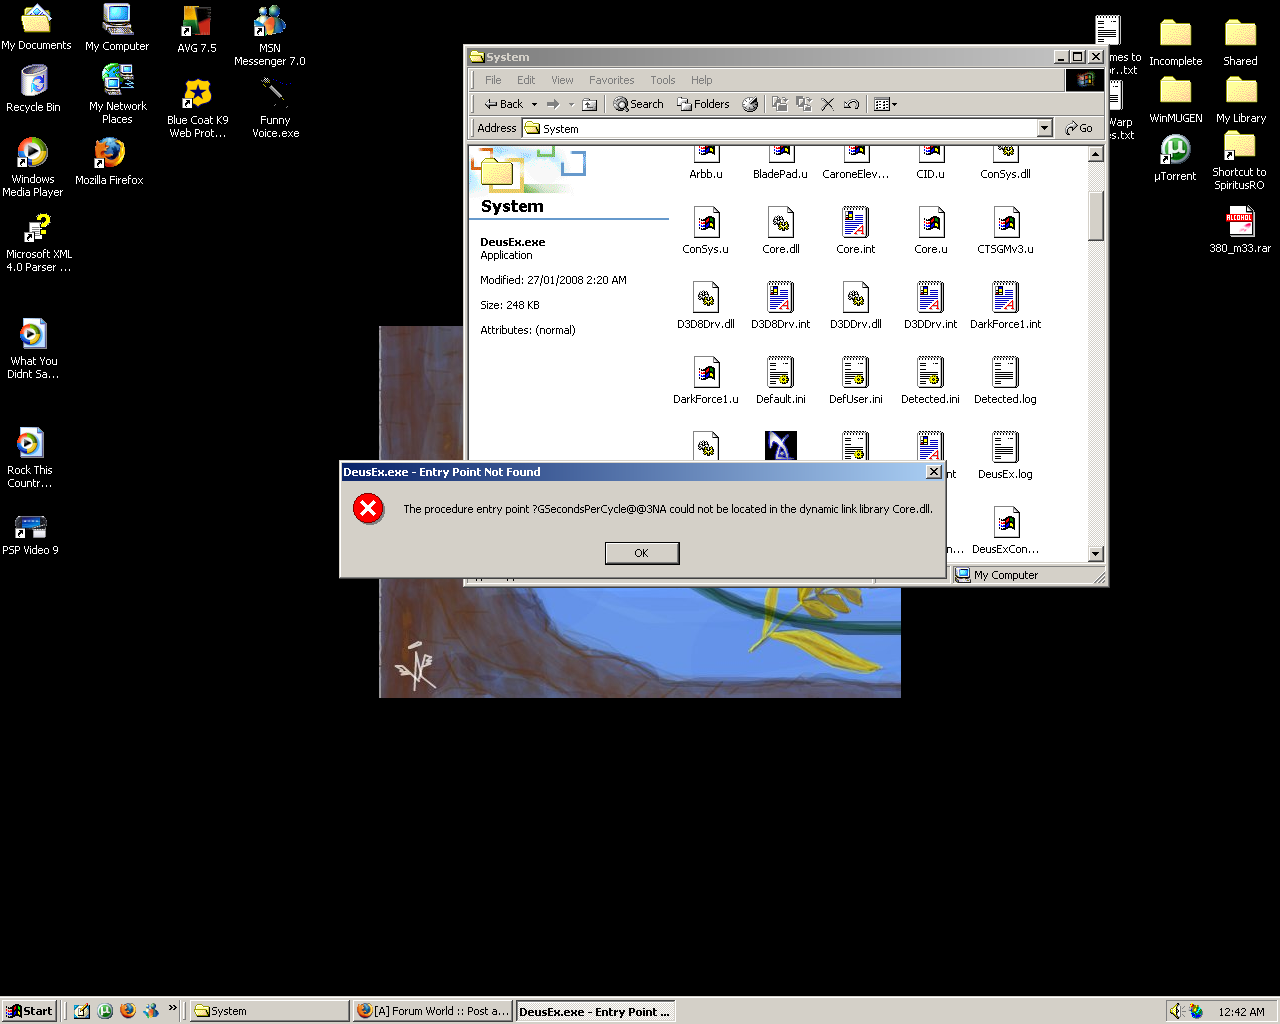This screenshot has height=1024, width=1280.
Task: Select the Core.int file
Action: 856,231
